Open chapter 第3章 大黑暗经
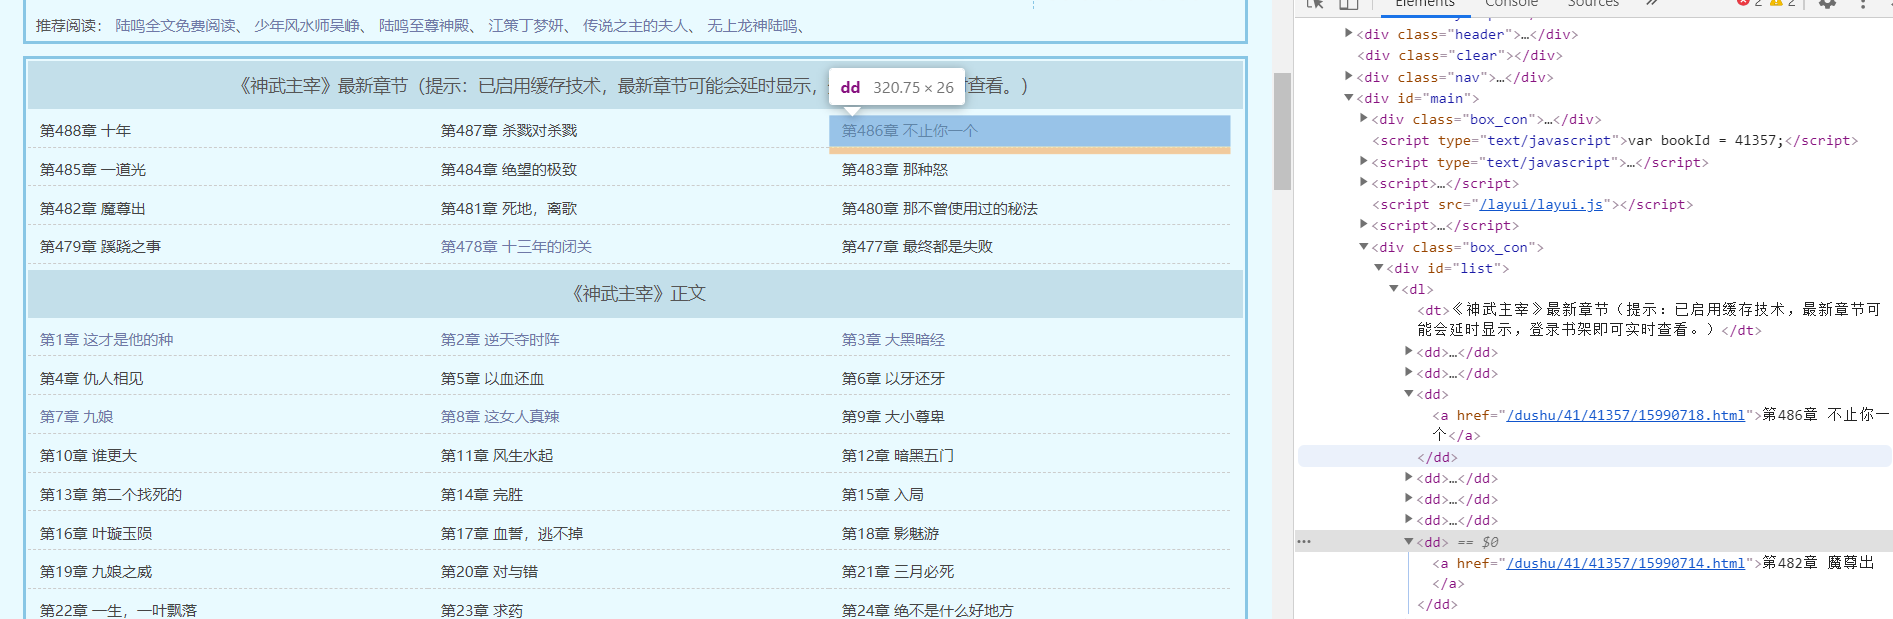Image resolution: width=1893 pixels, height=619 pixels. (x=893, y=340)
